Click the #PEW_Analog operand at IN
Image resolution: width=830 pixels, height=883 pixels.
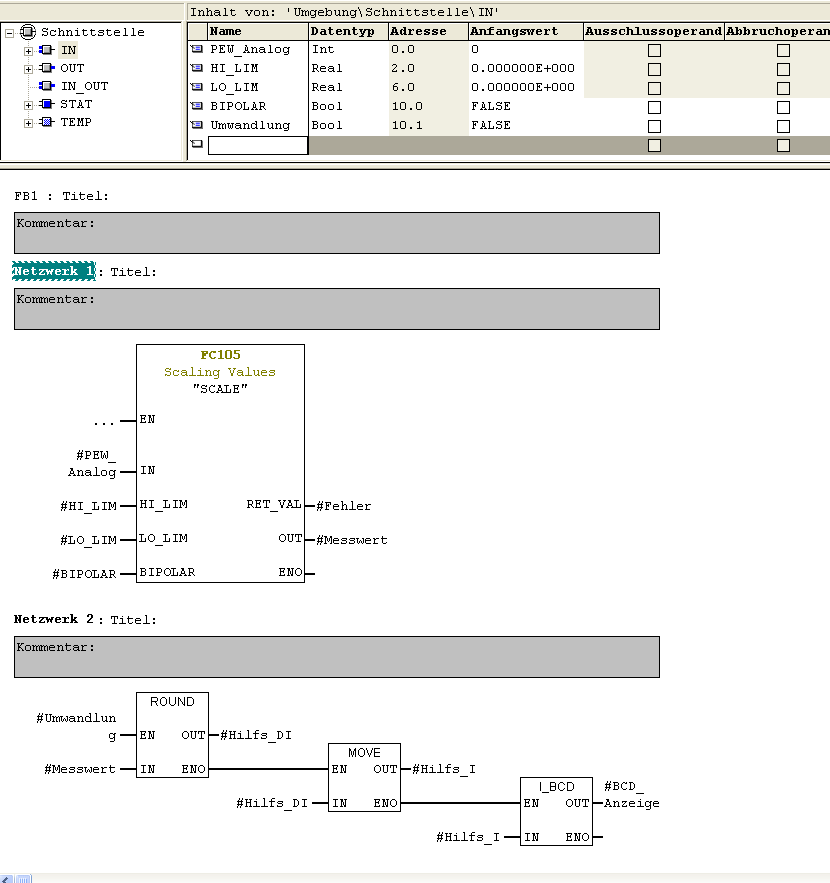click(92, 463)
